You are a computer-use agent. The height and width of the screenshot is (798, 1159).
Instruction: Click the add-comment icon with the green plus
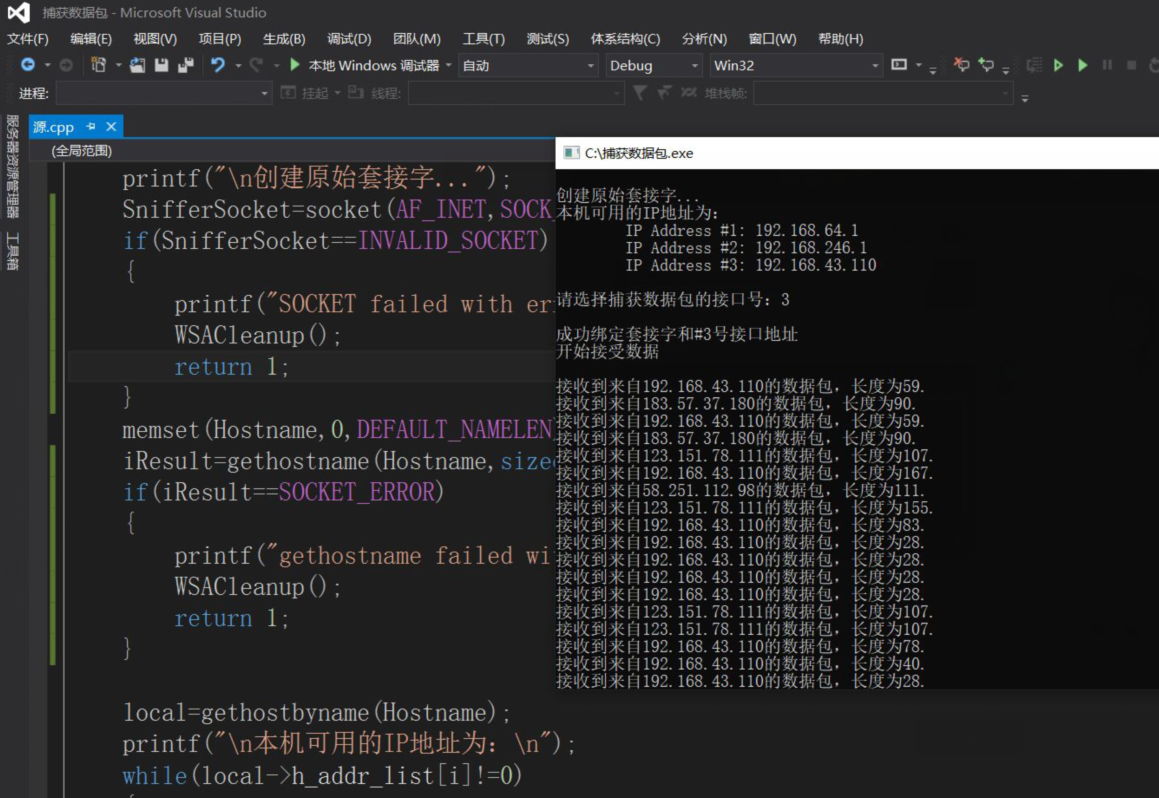(x=986, y=65)
